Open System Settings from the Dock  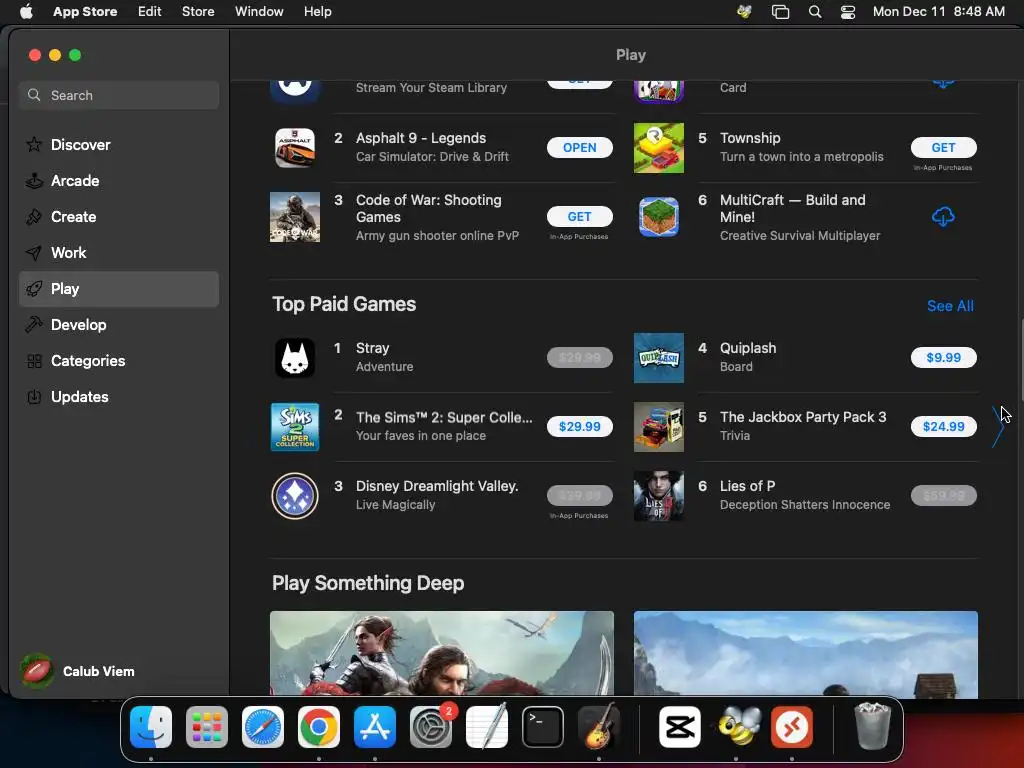[x=431, y=727]
